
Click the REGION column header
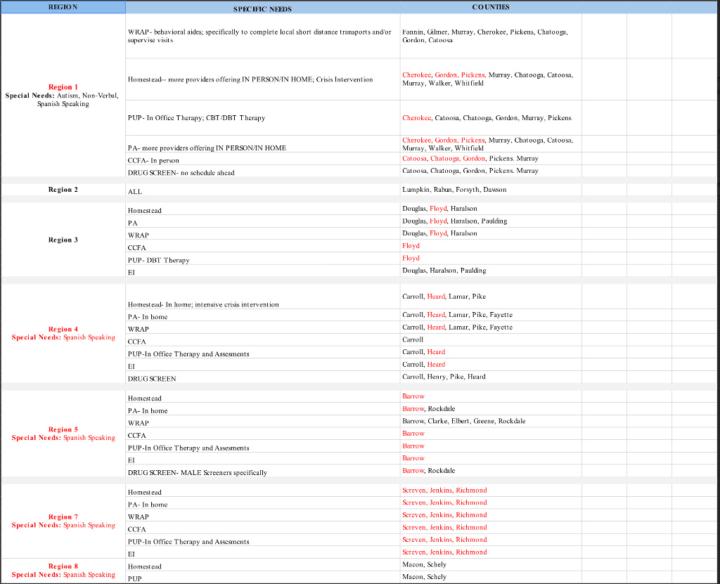click(62, 6)
